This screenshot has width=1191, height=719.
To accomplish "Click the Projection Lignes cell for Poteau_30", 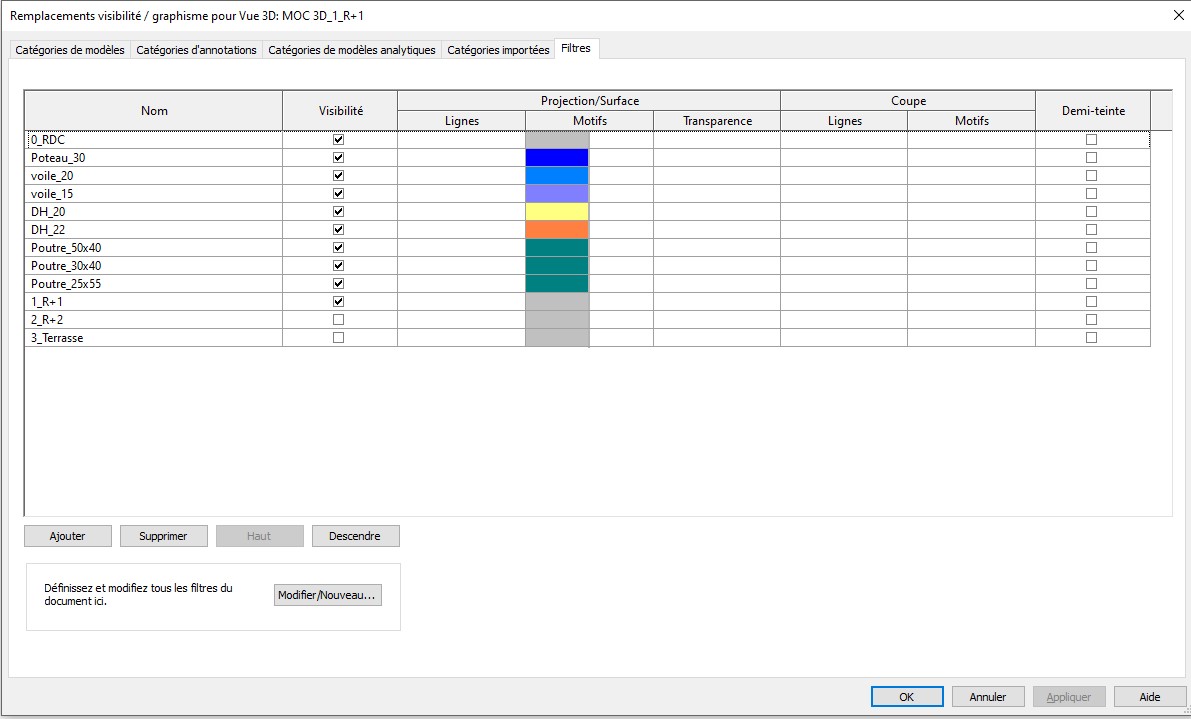I will (461, 158).
